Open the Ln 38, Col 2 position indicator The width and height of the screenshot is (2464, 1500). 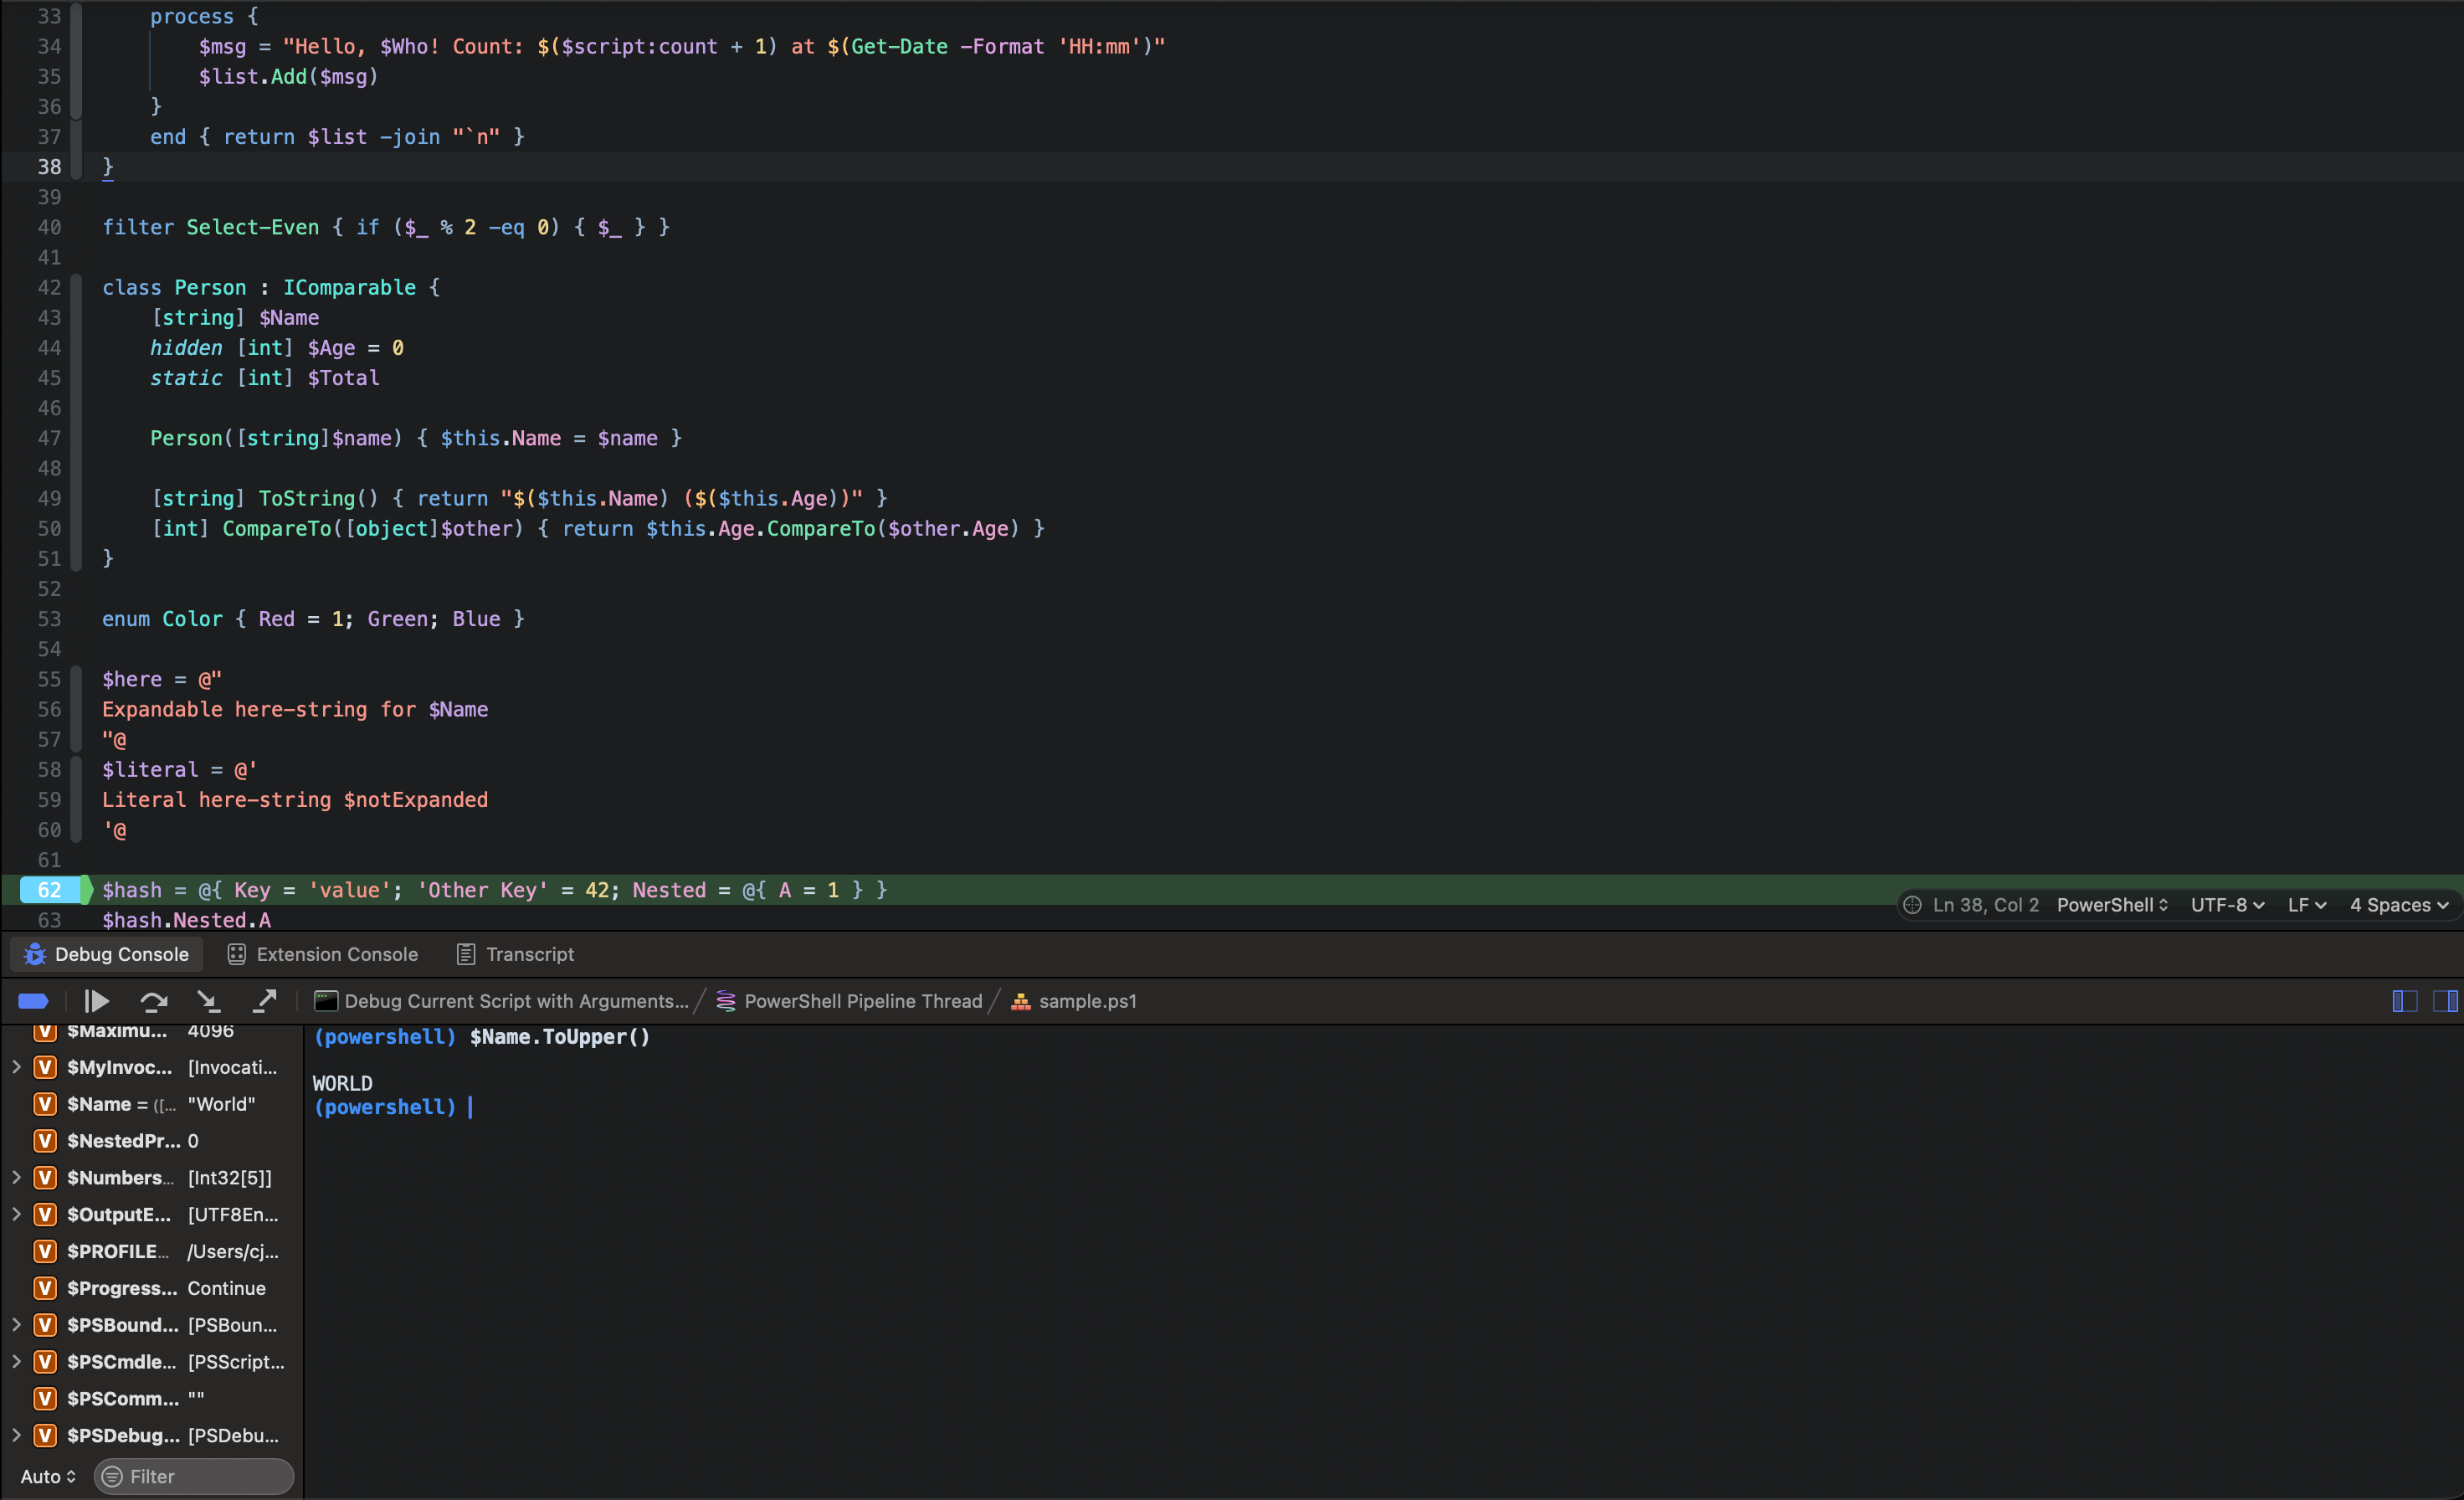(1985, 905)
